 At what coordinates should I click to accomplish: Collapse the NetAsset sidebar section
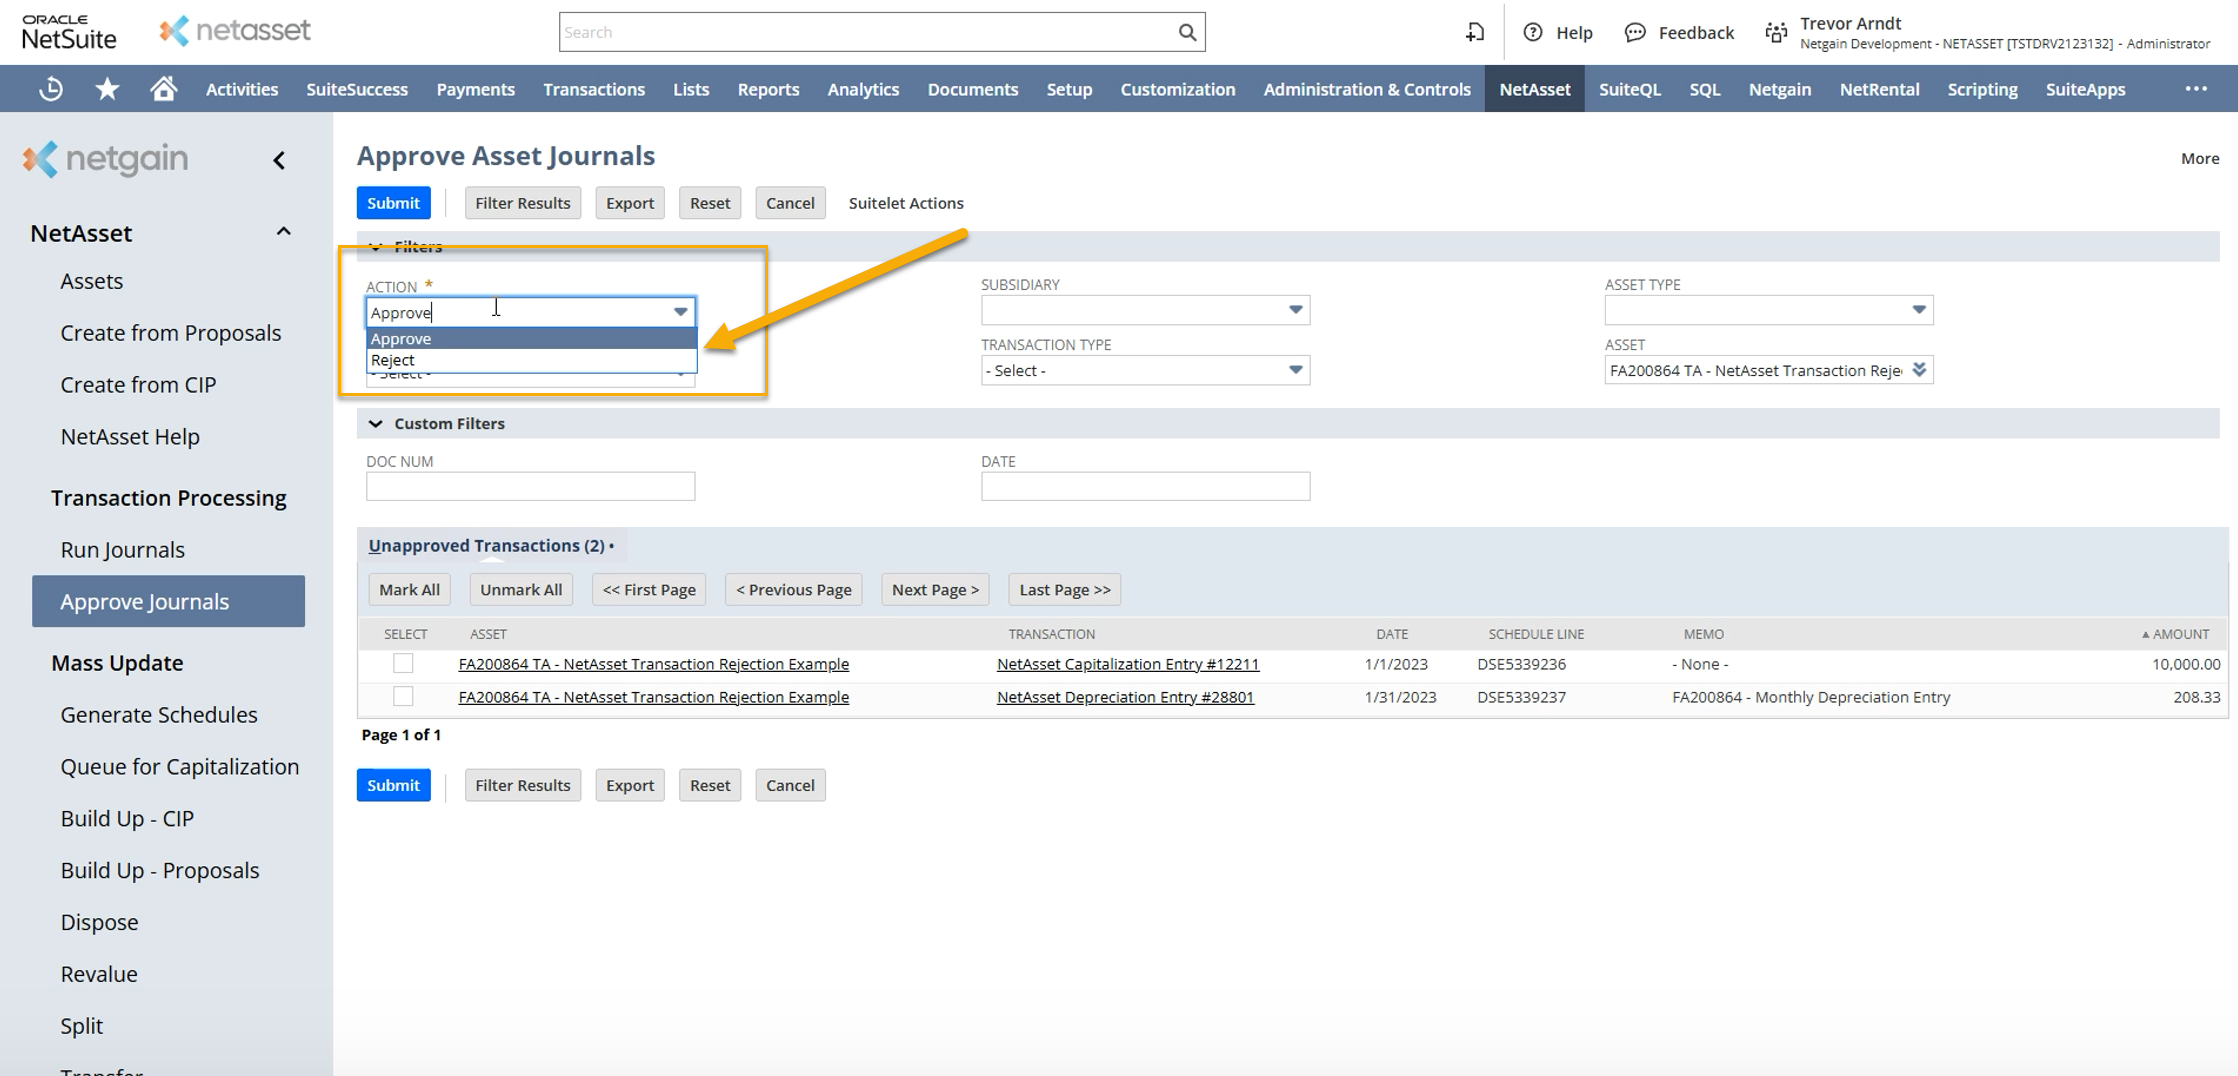[284, 232]
